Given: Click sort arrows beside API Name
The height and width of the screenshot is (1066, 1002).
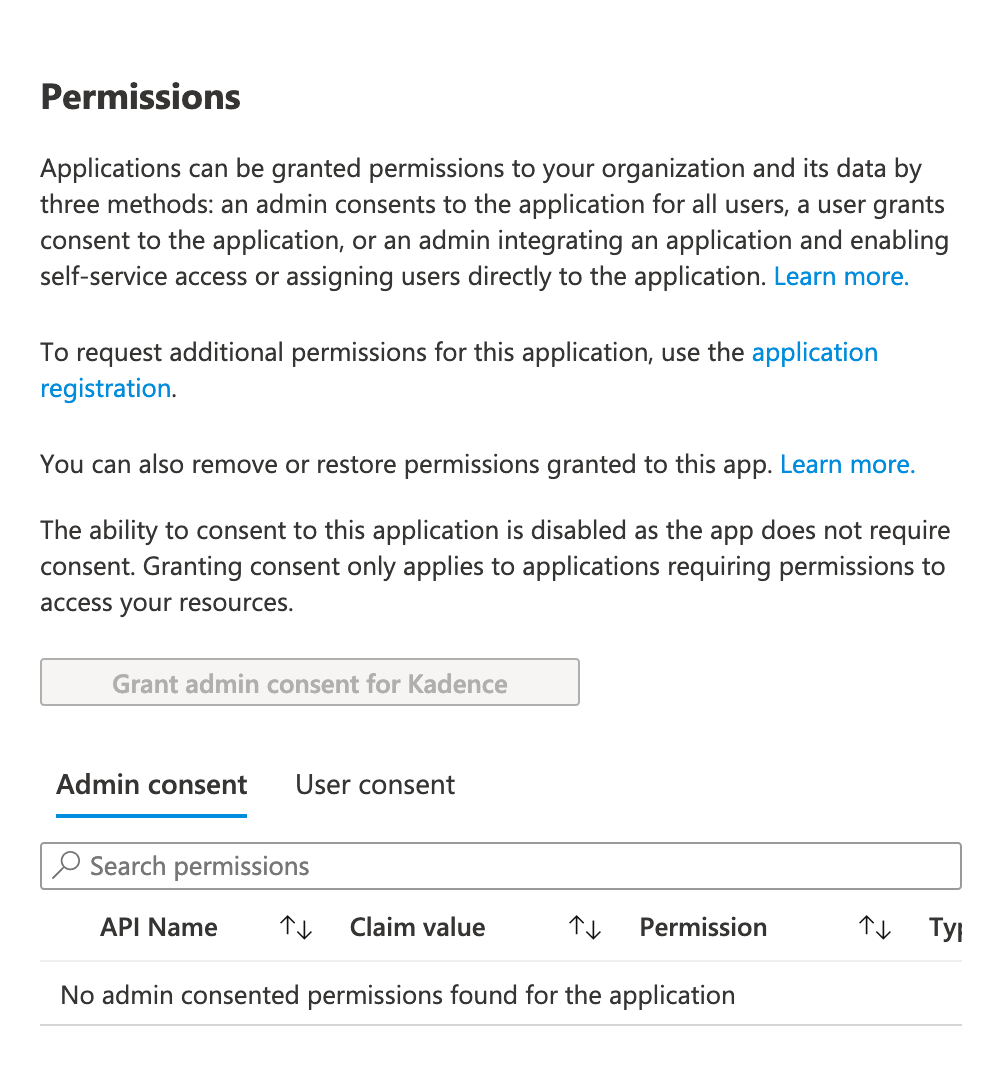Looking at the screenshot, I should pos(296,928).
